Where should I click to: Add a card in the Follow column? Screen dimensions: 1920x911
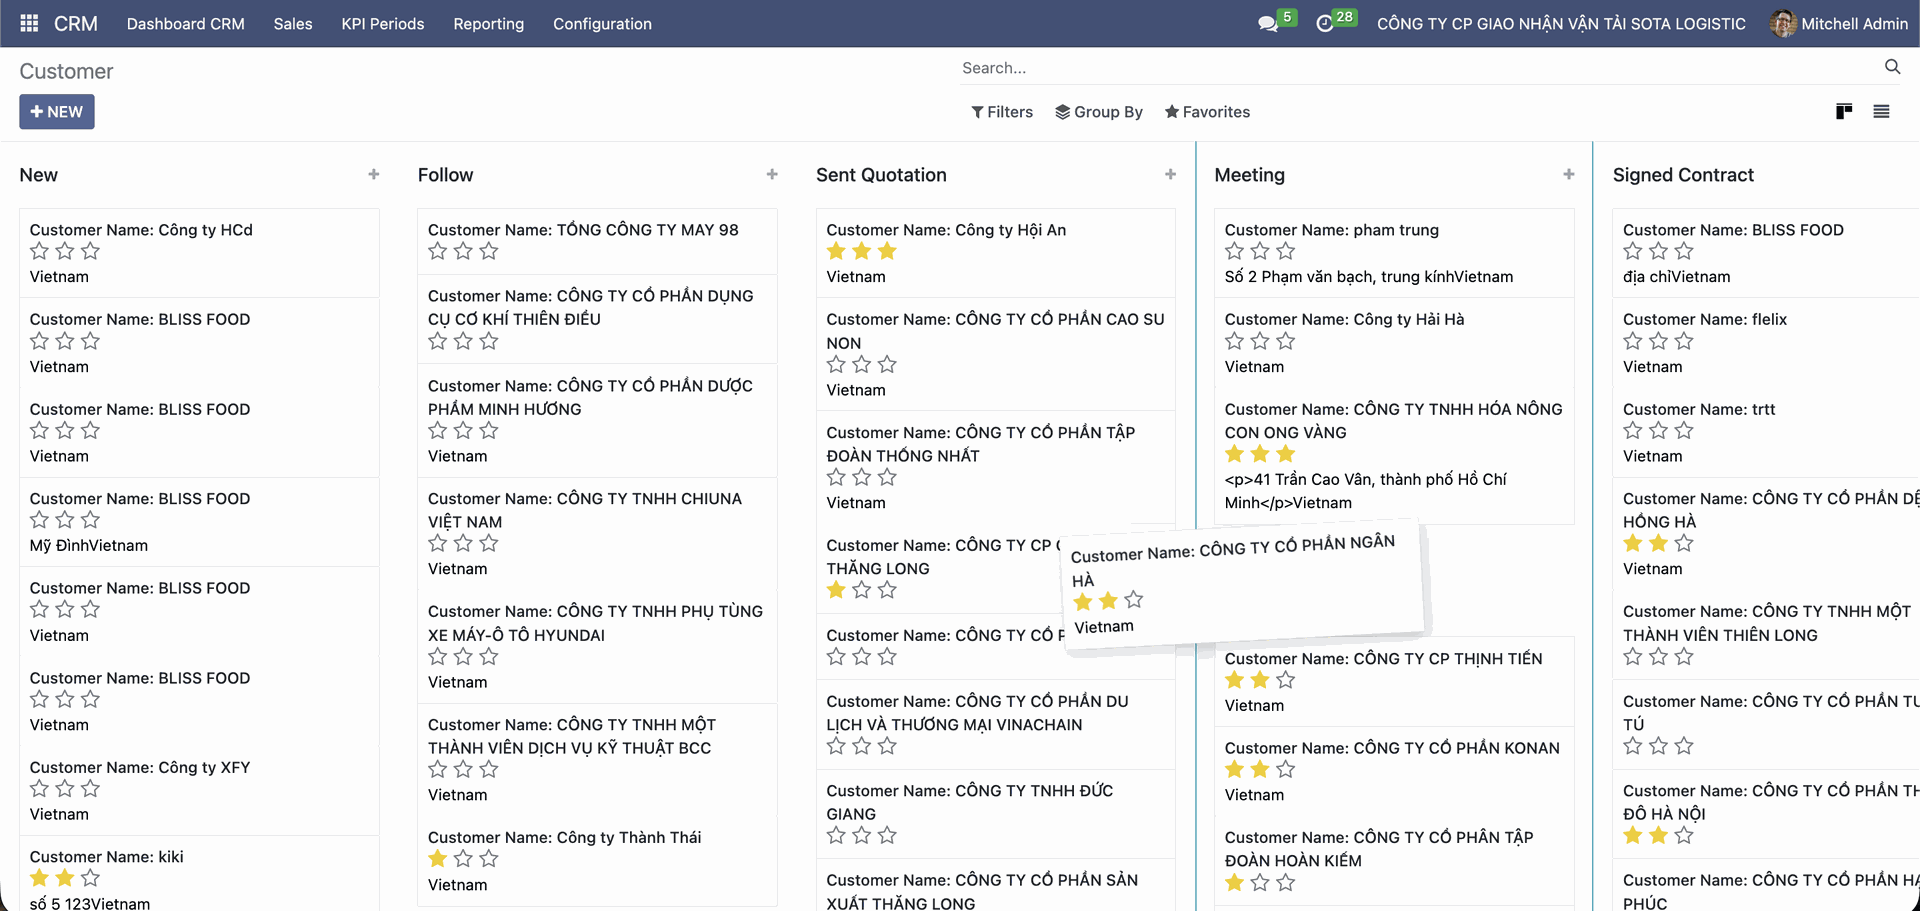pos(772,175)
